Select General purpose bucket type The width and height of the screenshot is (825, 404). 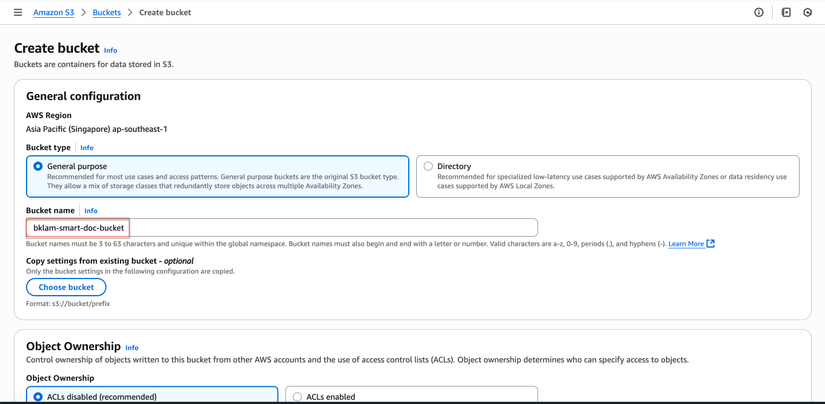point(38,166)
